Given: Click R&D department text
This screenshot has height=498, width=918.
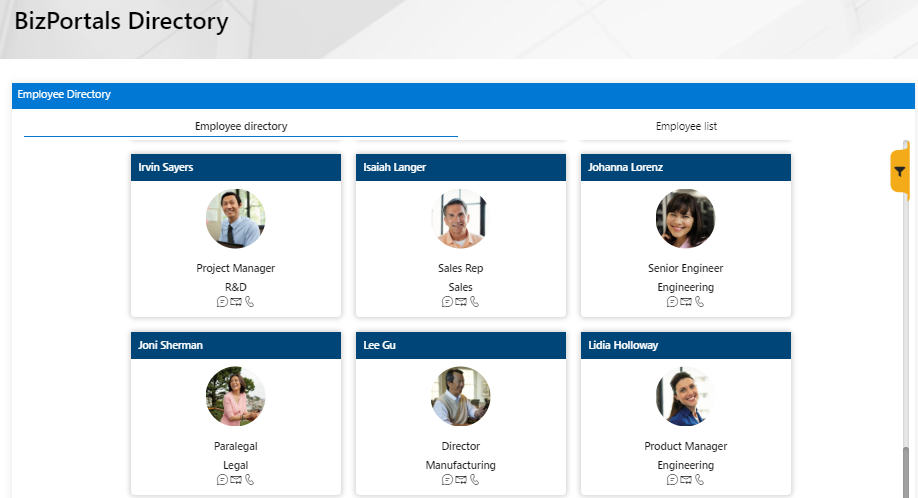Looking at the screenshot, I should pyautogui.click(x=235, y=287).
